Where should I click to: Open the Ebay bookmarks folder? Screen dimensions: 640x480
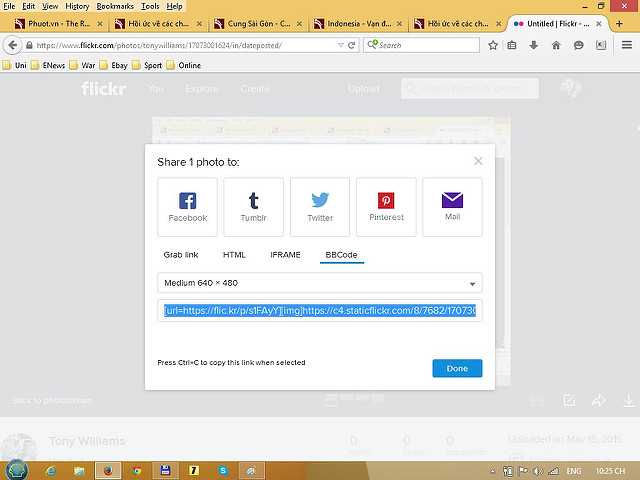coord(114,65)
